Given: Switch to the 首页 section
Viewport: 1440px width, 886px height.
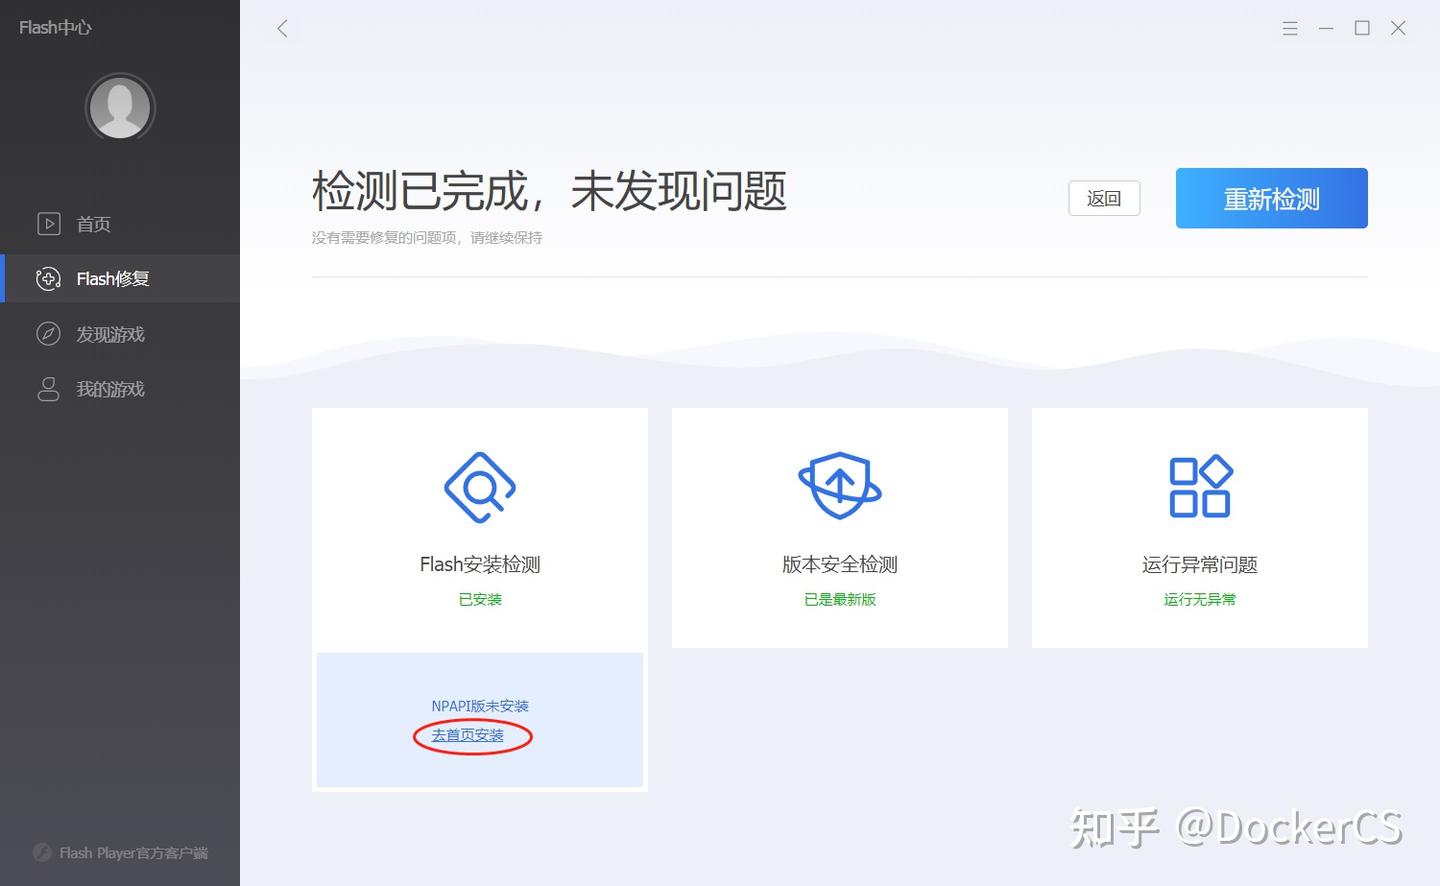Looking at the screenshot, I should (x=93, y=223).
